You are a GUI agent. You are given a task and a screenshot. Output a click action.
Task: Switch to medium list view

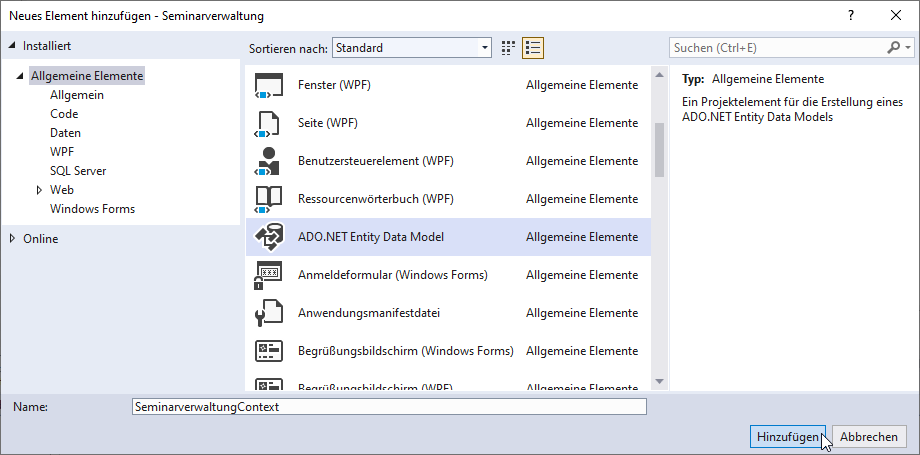(533, 48)
